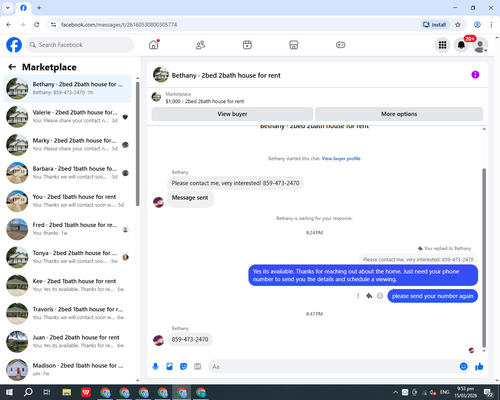Viewport: 500px width, 400px height.
Task: Reload the page with refresh icon
Action: [x=37, y=25]
